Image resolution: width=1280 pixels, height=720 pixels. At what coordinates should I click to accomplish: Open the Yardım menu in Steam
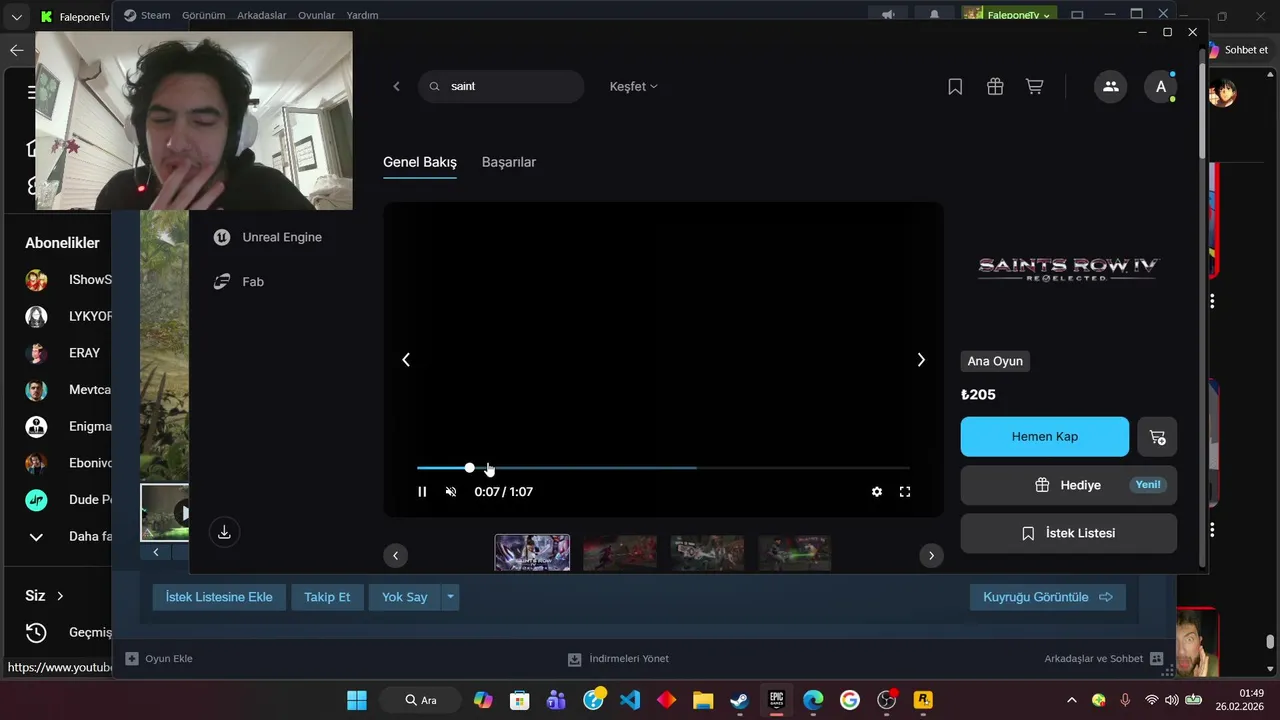click(362, 15)
